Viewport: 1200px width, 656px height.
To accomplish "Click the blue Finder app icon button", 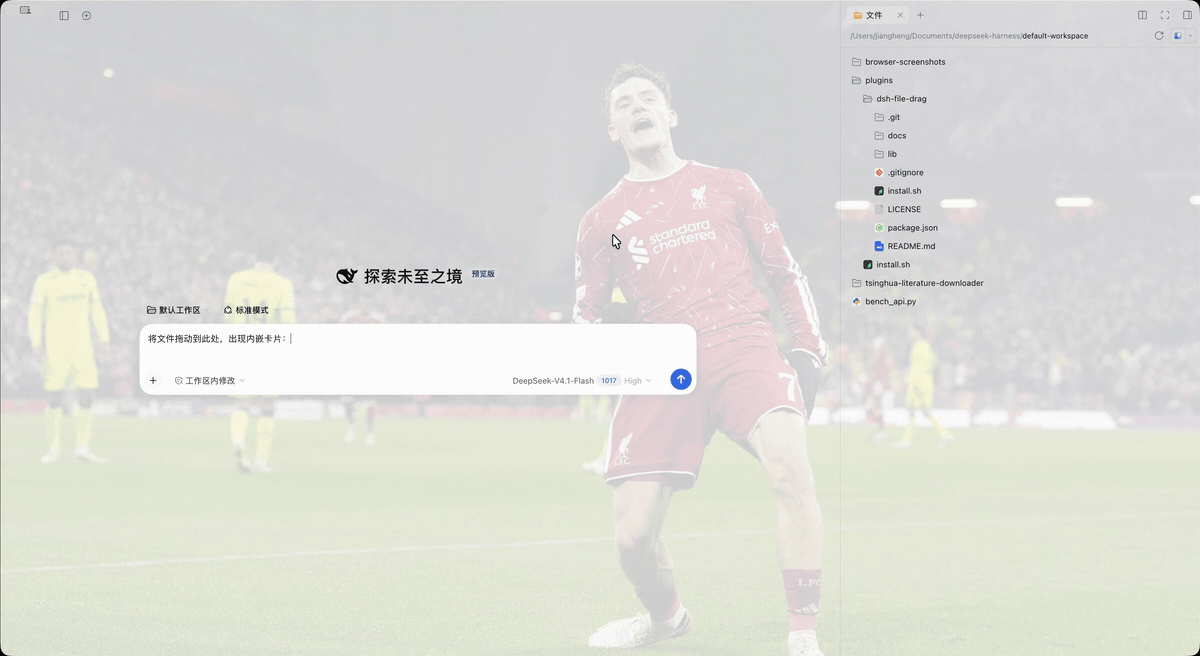I will click(x=1178, y=36).
